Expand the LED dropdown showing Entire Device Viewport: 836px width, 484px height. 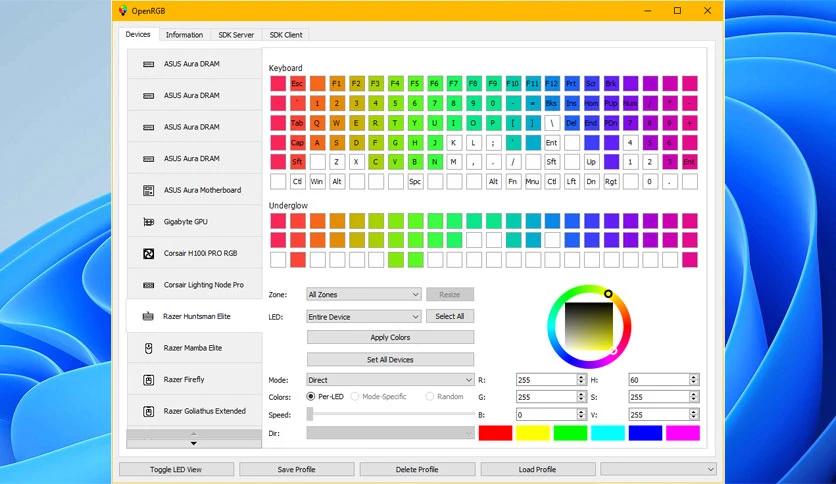(364, 317)
